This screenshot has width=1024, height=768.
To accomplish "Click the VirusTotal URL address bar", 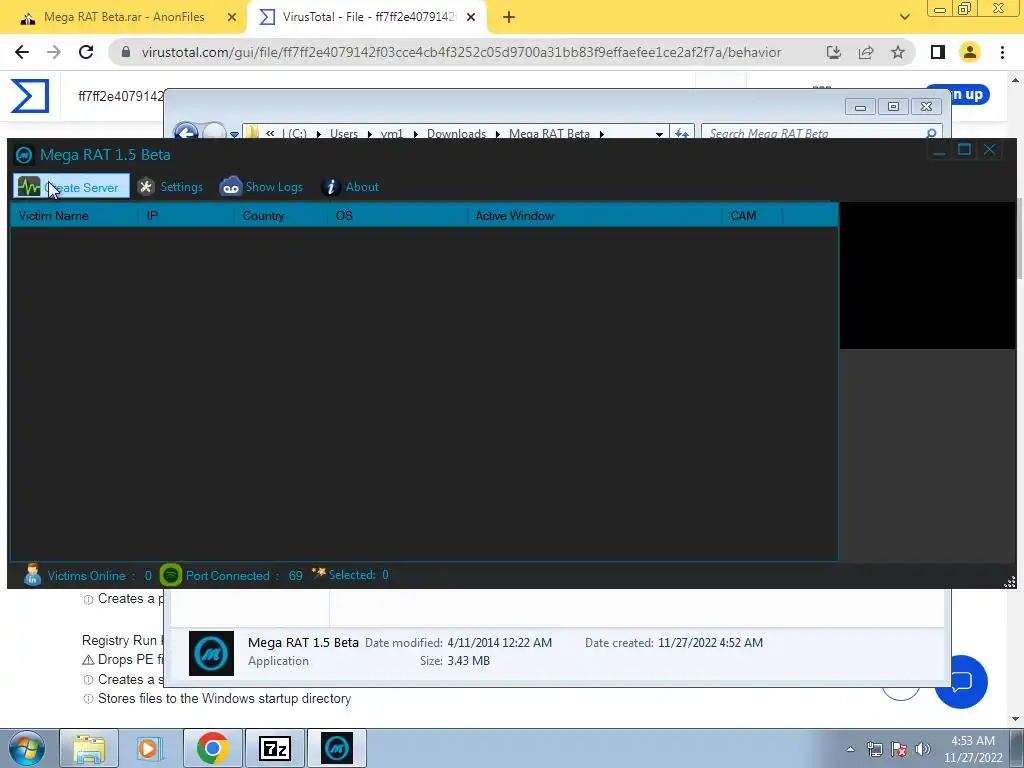I will tap(460, 52).
